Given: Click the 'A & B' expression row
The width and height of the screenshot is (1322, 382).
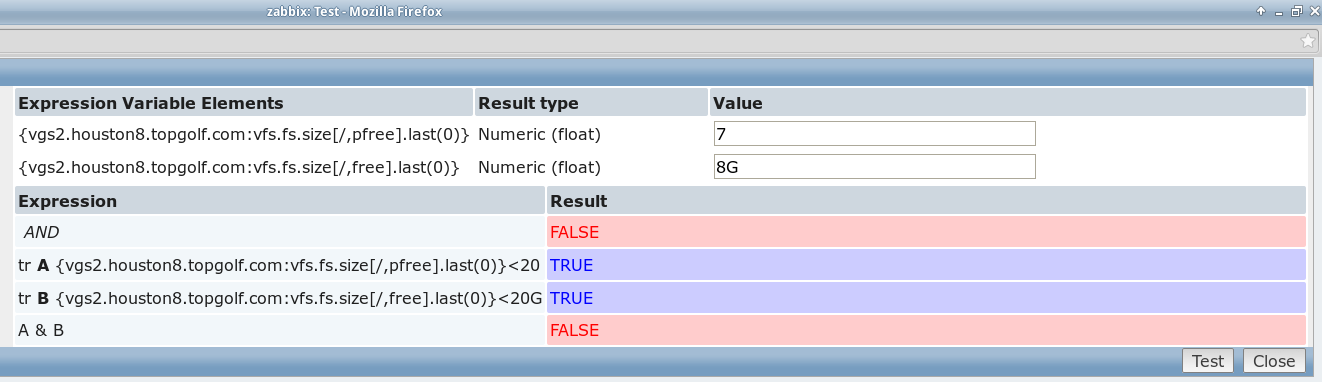Looking at the screenshot, I should pos(280,330).
